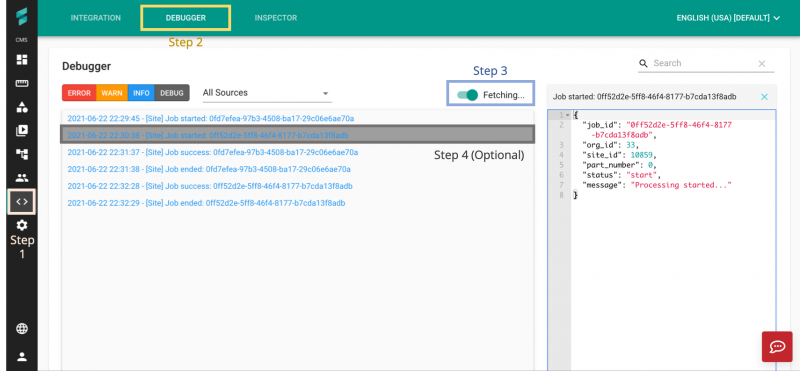
Task: Click the hierarchy tree icon in sidebar
Action: (x=22, y=154)
